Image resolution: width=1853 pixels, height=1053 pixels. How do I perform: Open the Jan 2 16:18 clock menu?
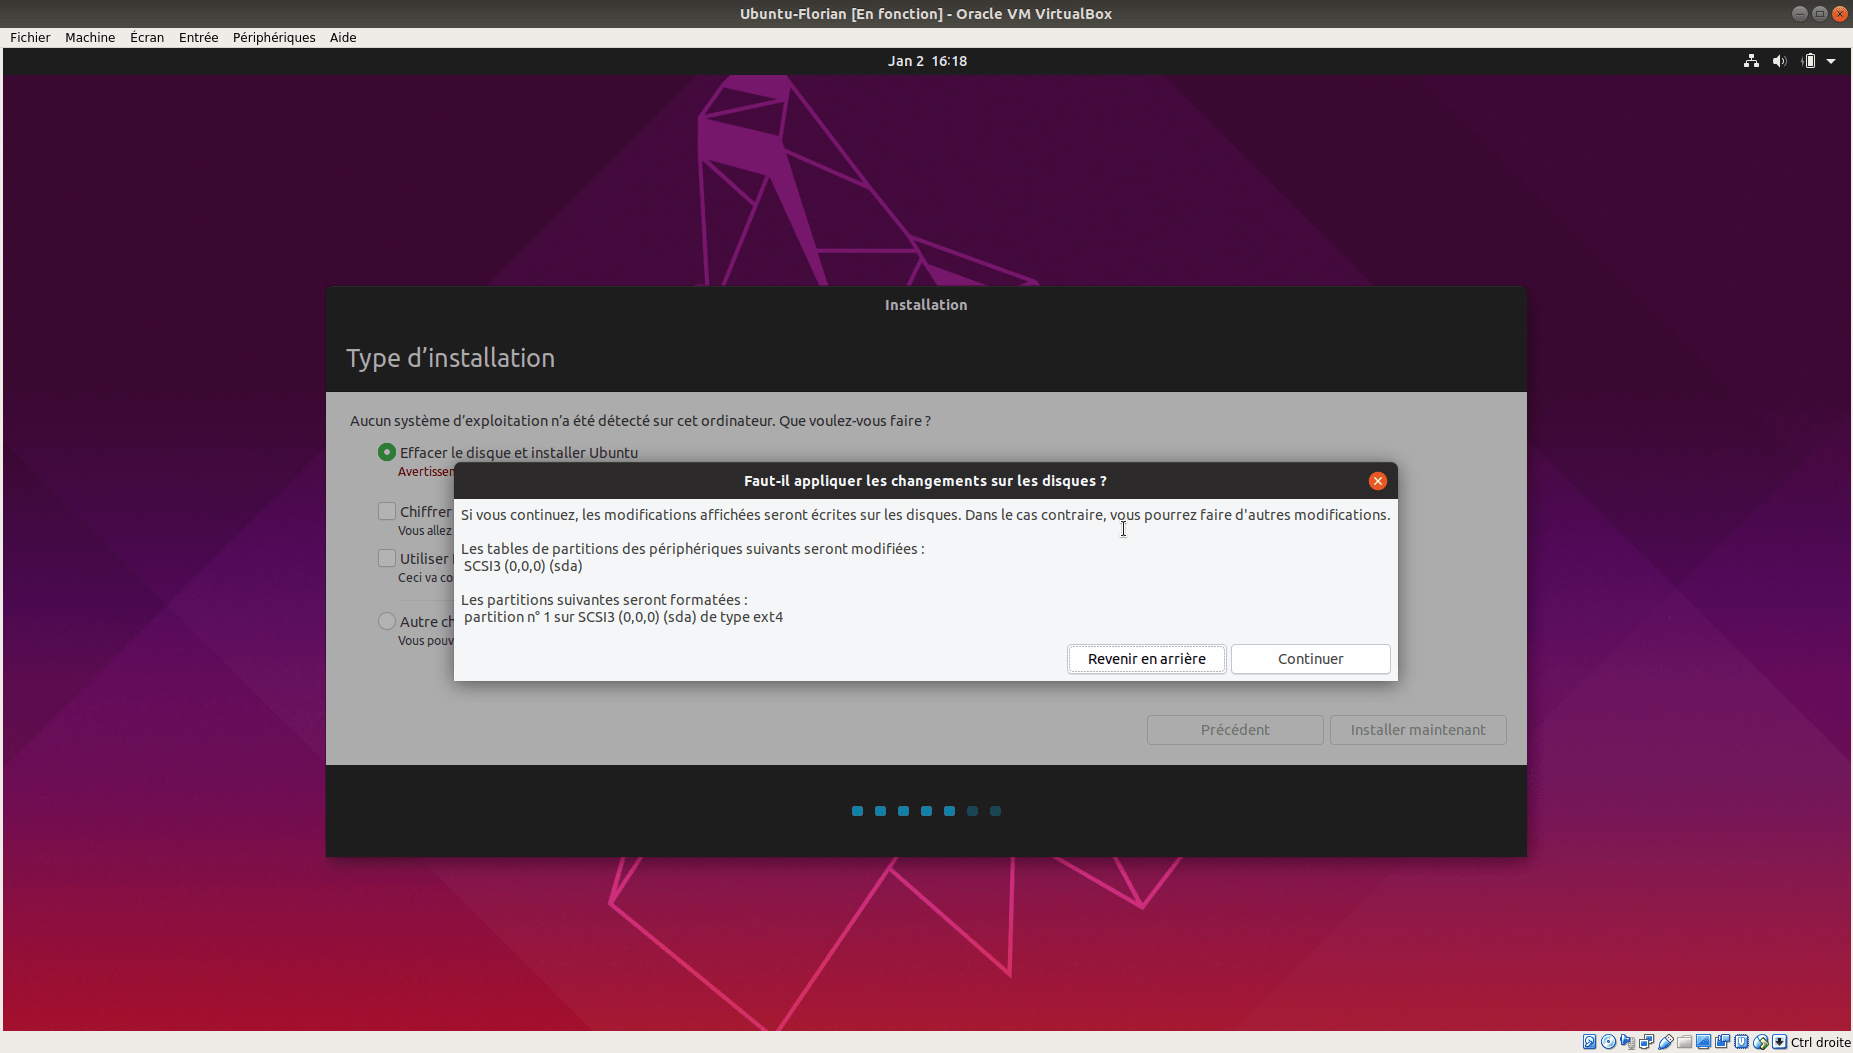click(x=927, y=61)
